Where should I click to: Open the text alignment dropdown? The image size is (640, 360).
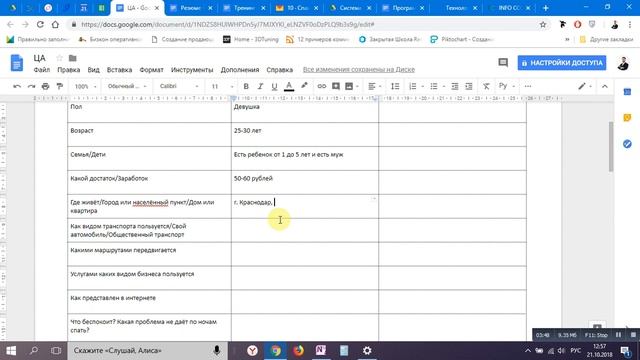(375, 87)
